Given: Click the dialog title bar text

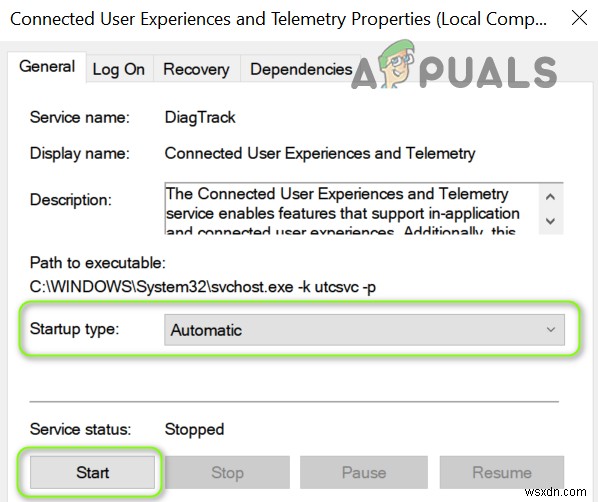Looking at the screenshot, I should pos(278,19).
